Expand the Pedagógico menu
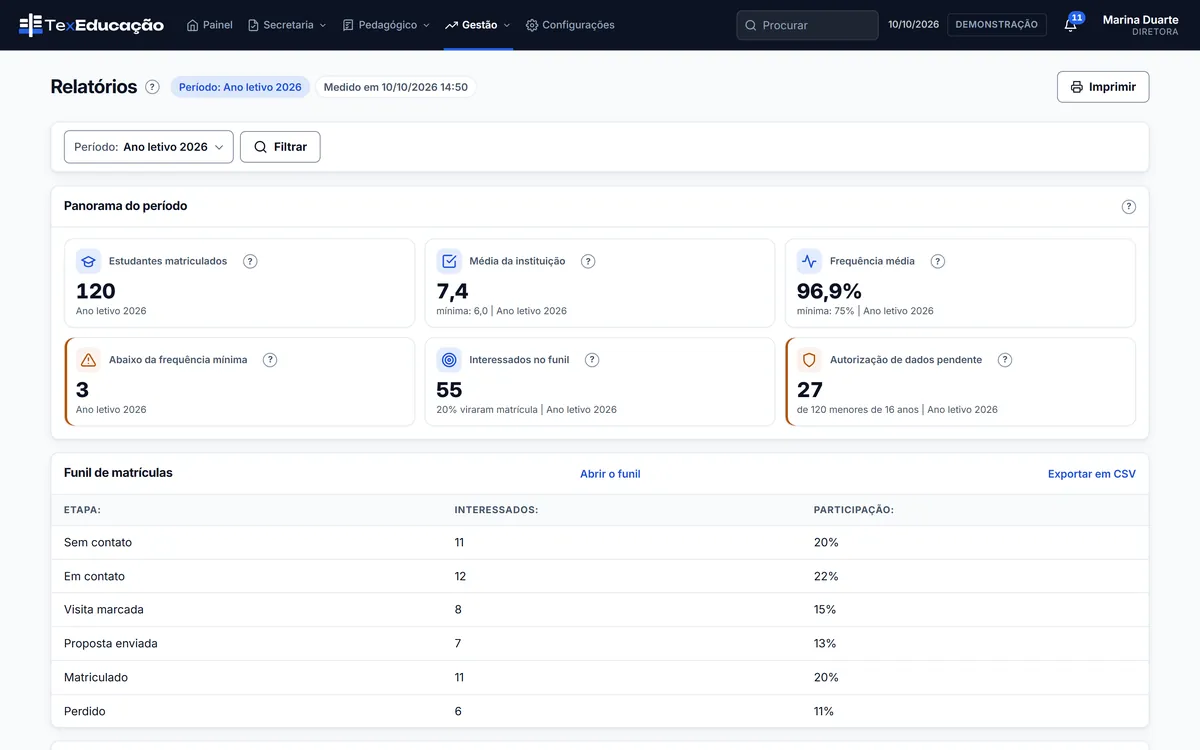1200x750 pixels. click(386, 25)
